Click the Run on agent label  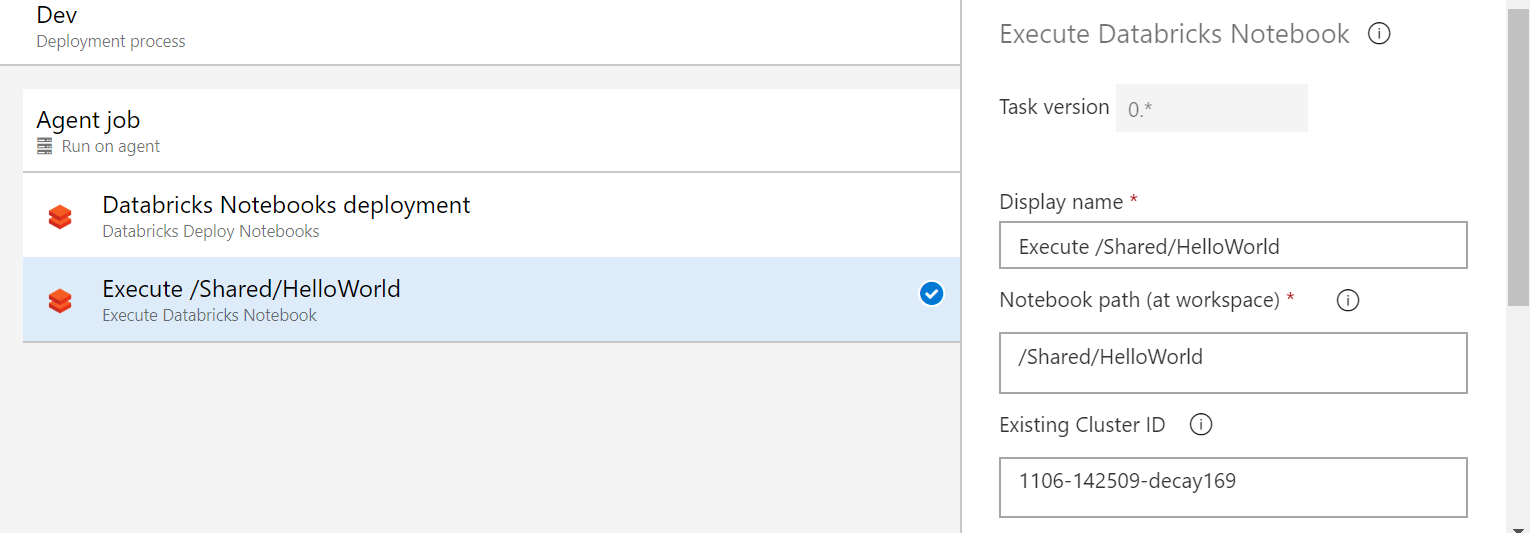coord(111,147)
